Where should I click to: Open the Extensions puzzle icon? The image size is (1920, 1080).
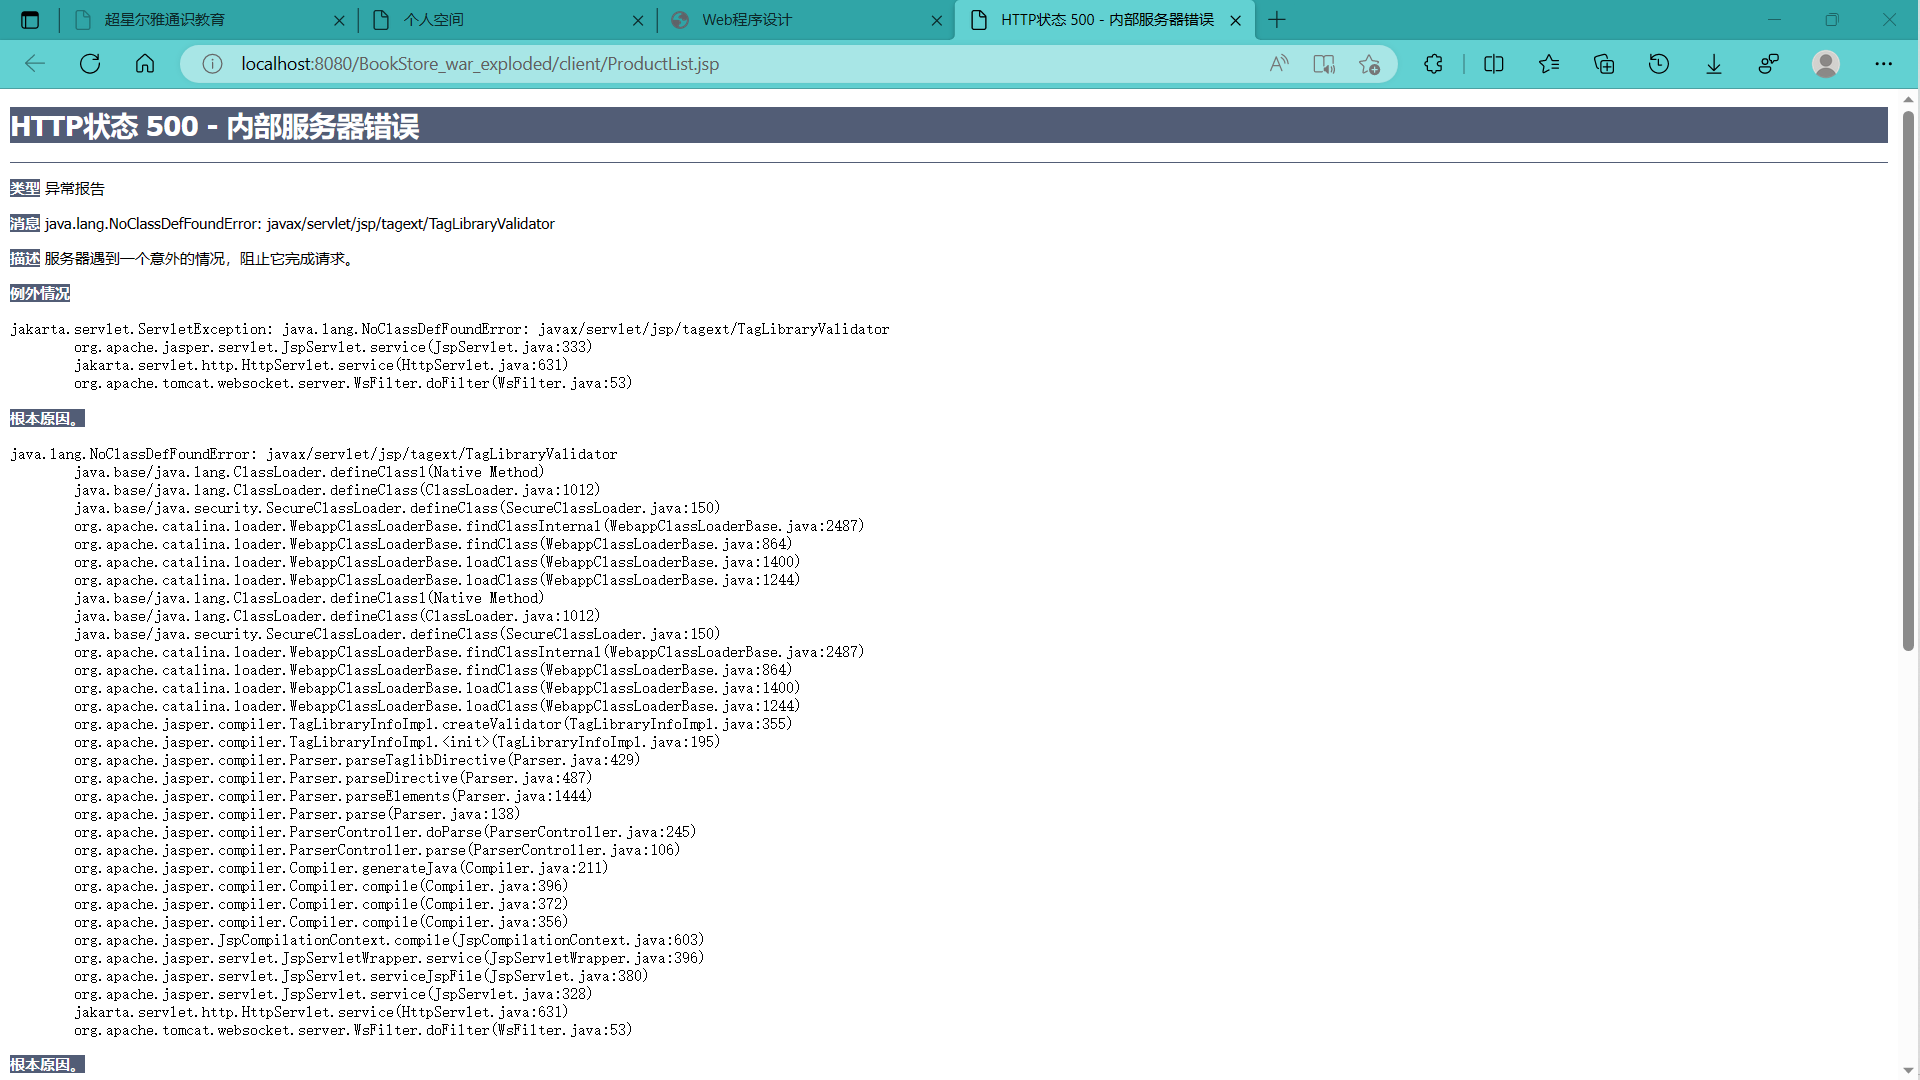(x=1433, y=64)
